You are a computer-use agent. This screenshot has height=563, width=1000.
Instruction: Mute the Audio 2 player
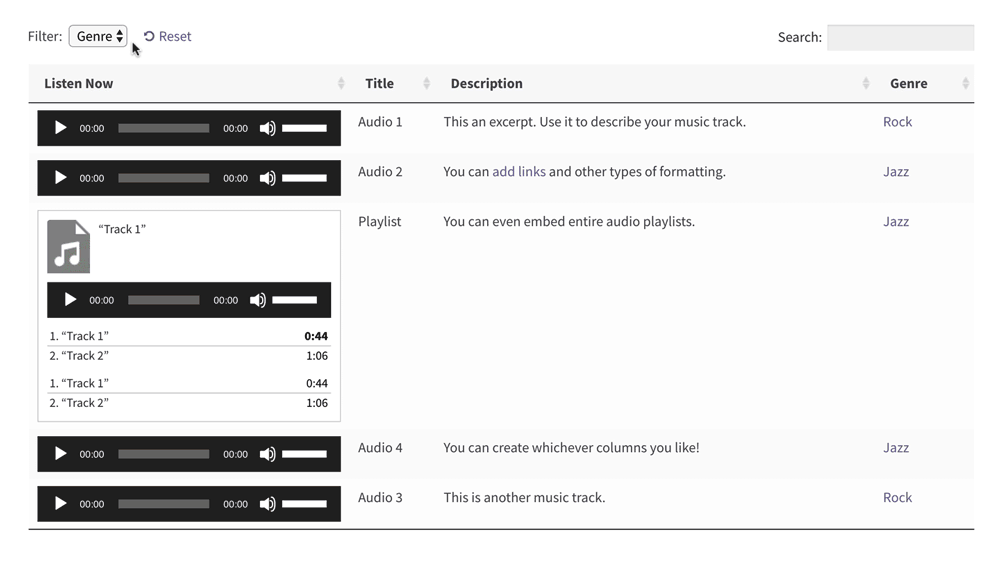267,178
